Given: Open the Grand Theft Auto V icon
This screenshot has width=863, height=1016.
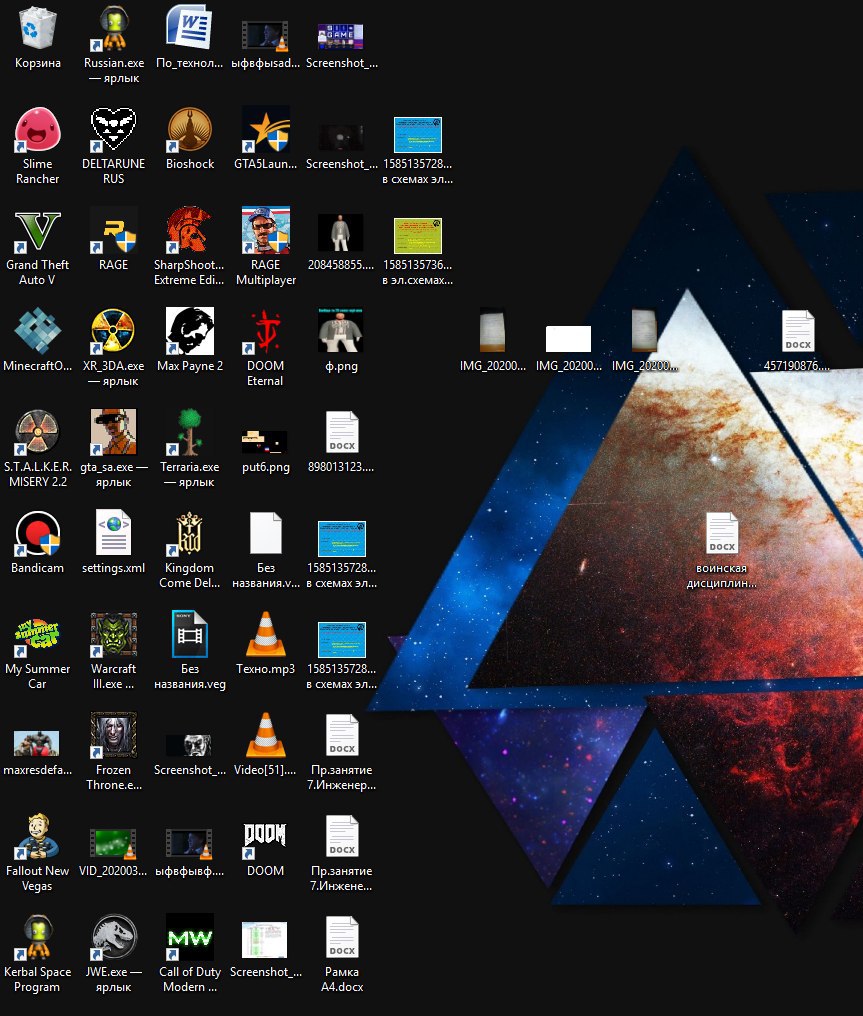Looking at the screenshot, I should click(x=38, y=231).
